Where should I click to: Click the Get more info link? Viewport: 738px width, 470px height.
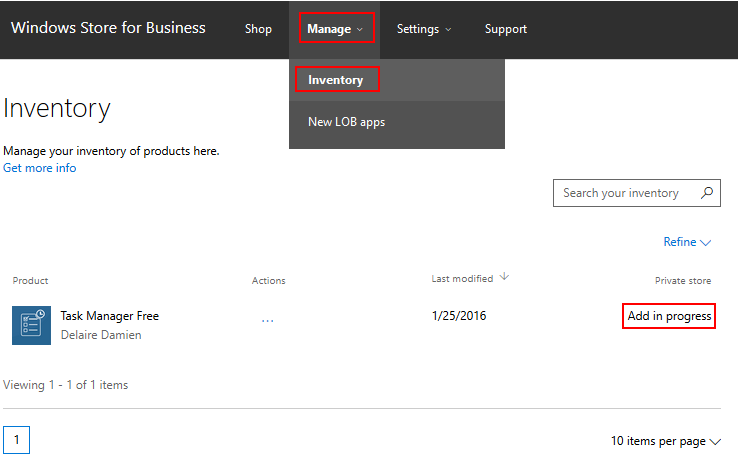(x=39, y=168)
